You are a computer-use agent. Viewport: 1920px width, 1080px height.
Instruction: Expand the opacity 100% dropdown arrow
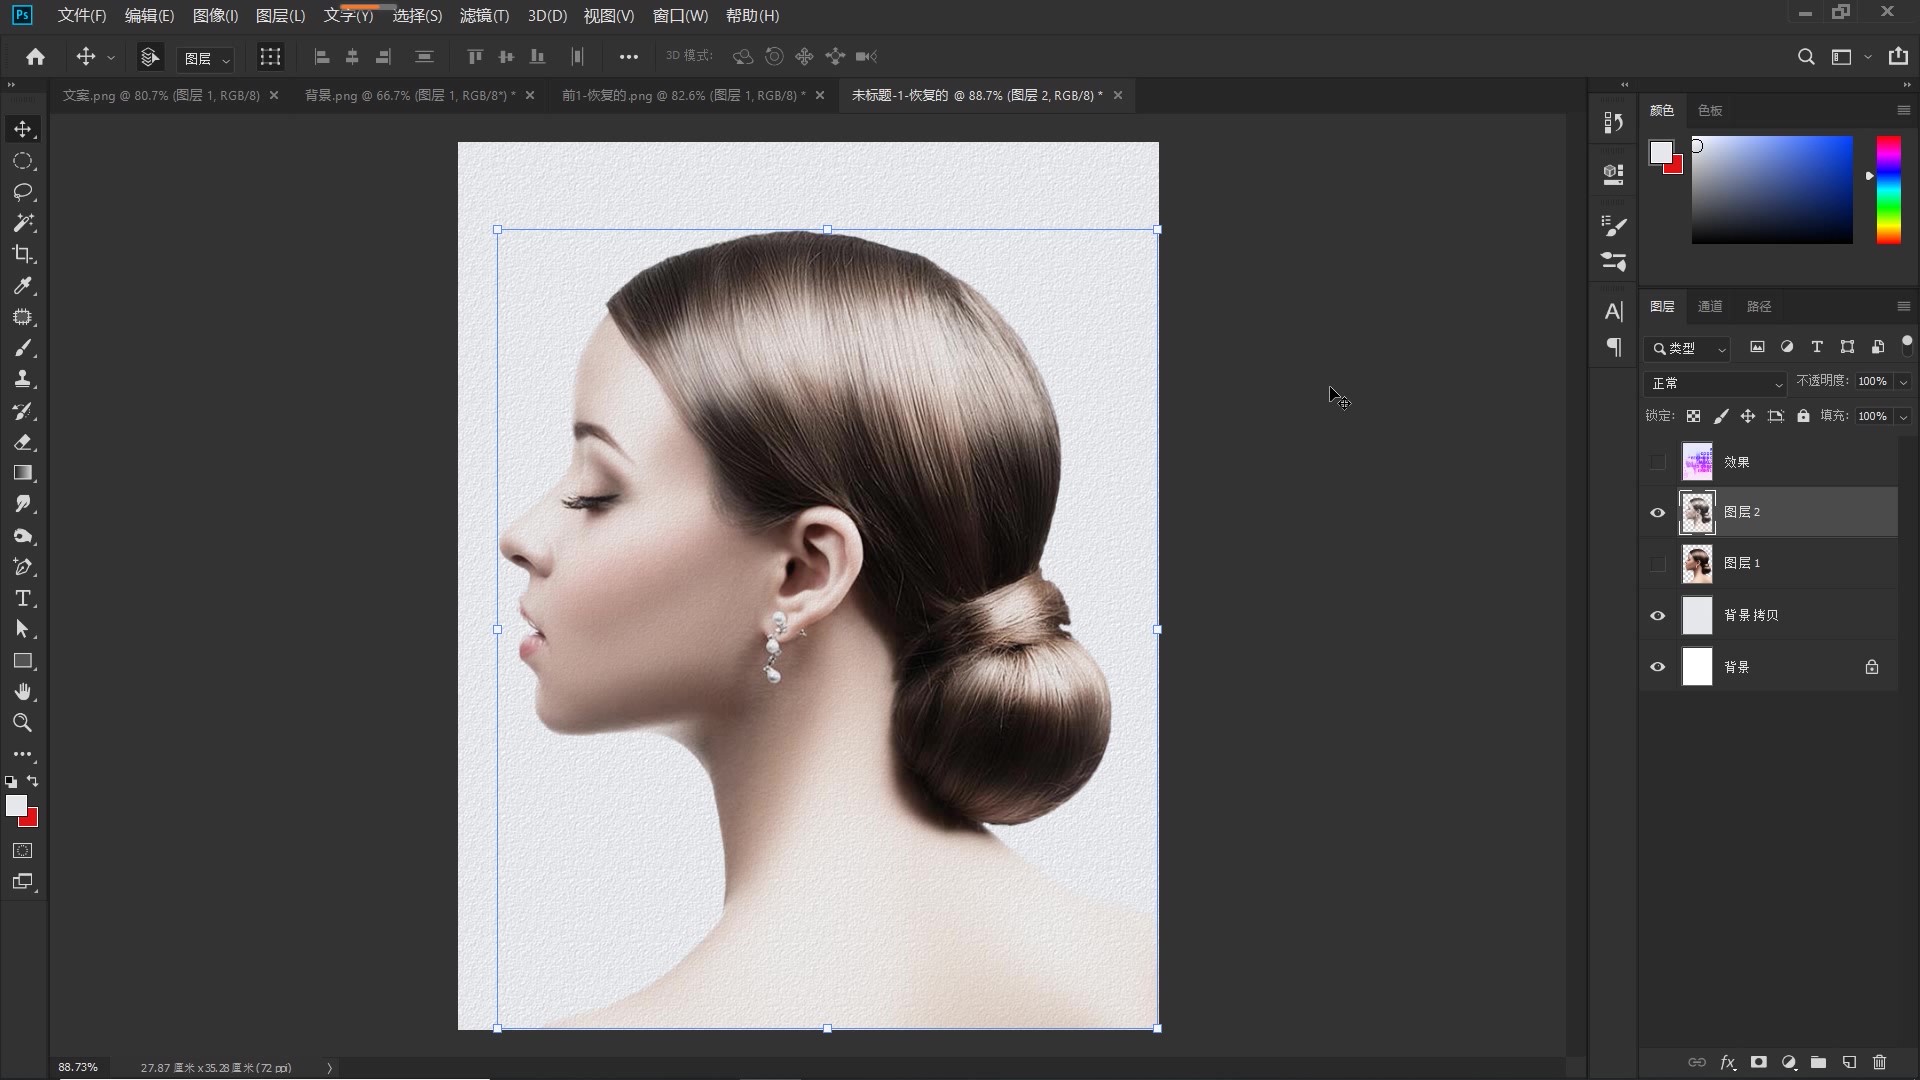(x=1903, y=382)
